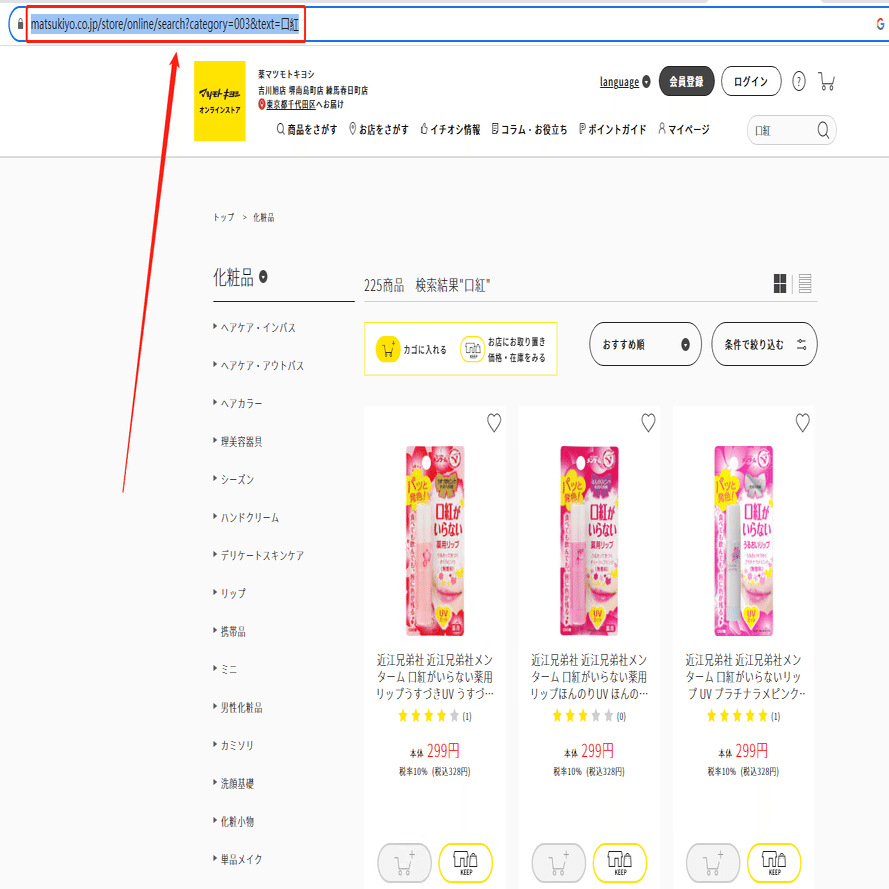Open the language dropdown
Viewport: 889px width, 889px height.
coord(625,82)
